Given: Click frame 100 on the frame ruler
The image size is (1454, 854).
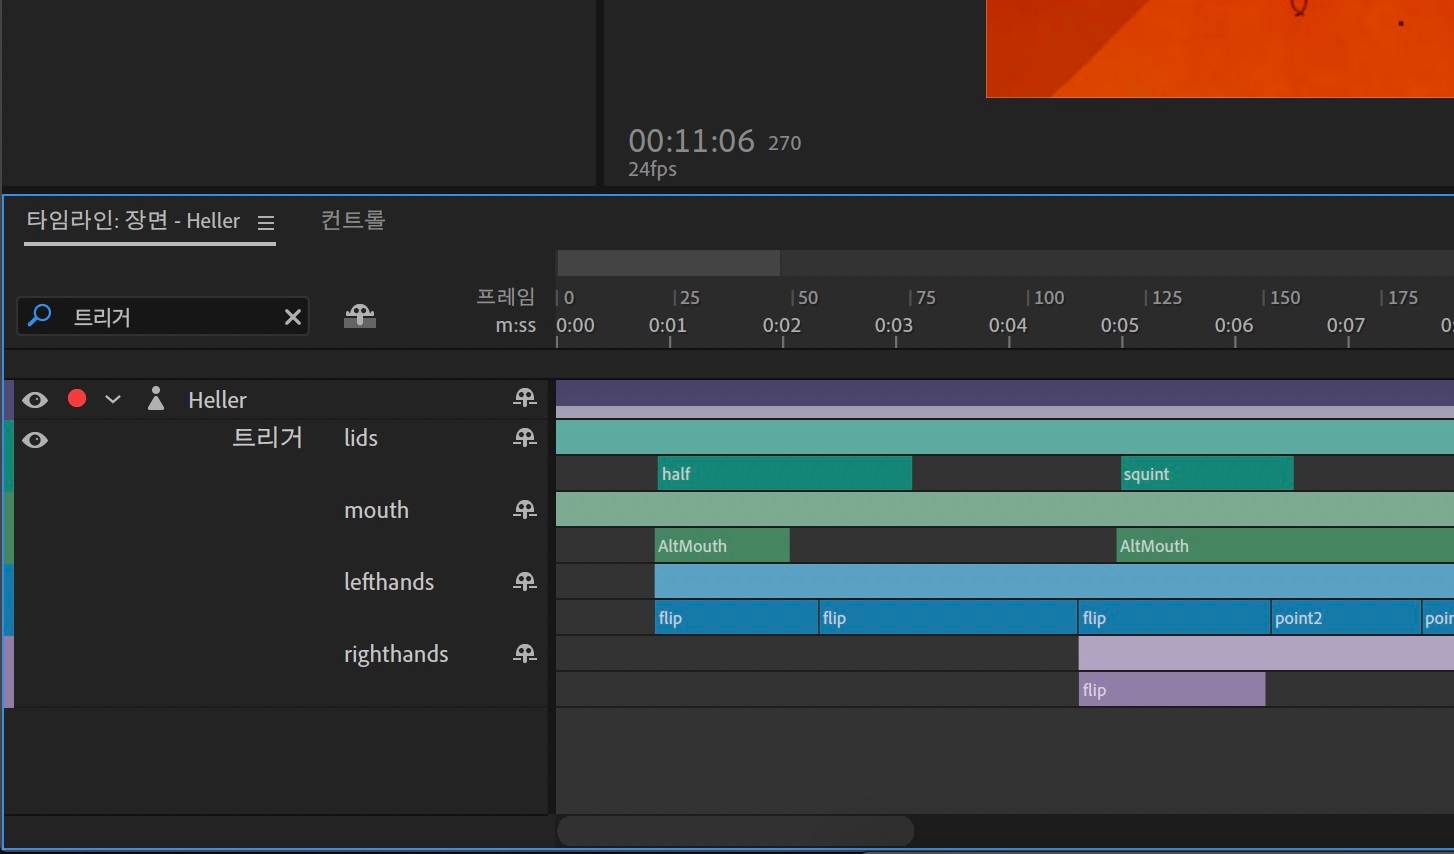Looking at the screenshot, I should point(1049,297).
